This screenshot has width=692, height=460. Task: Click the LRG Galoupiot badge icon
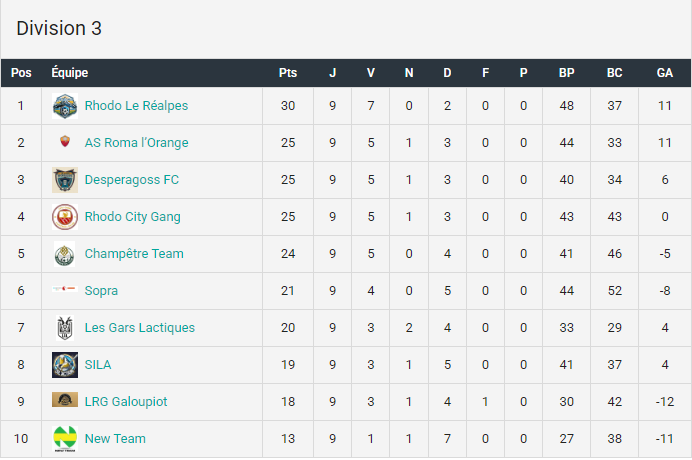(x=65, y=400)
